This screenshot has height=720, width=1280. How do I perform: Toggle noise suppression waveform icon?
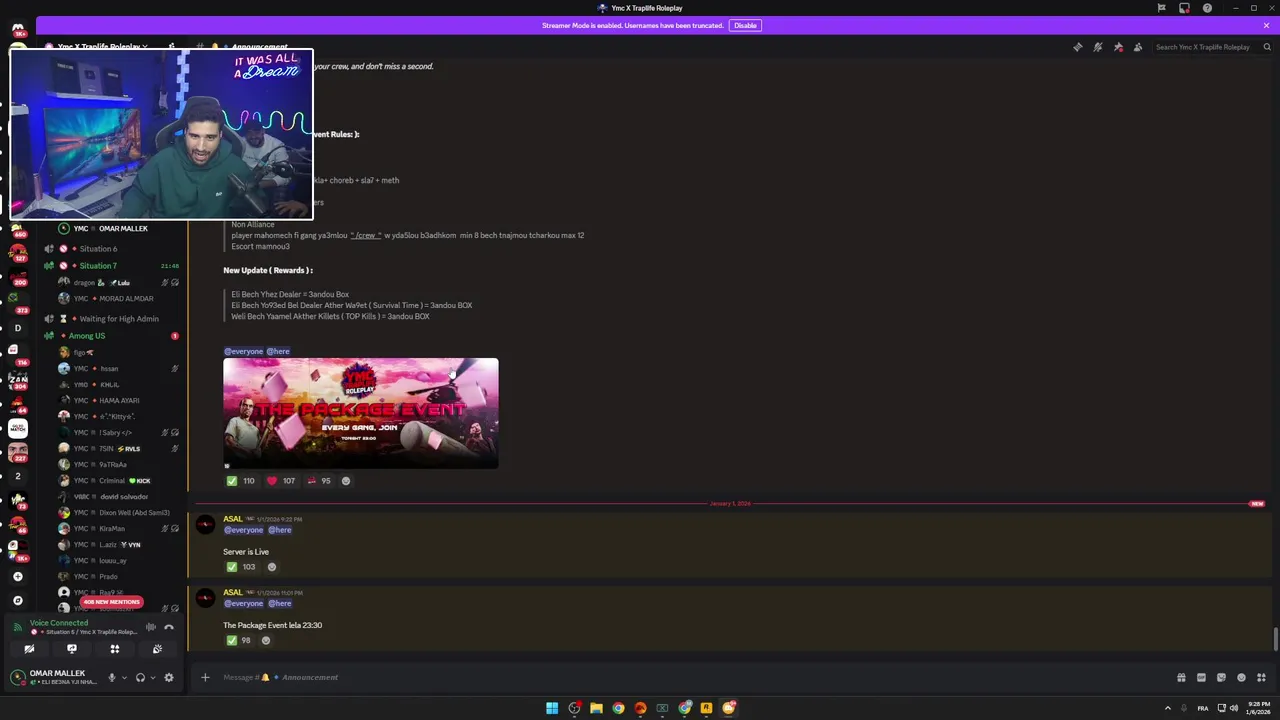pyautogui.click(x=150, y=627)
